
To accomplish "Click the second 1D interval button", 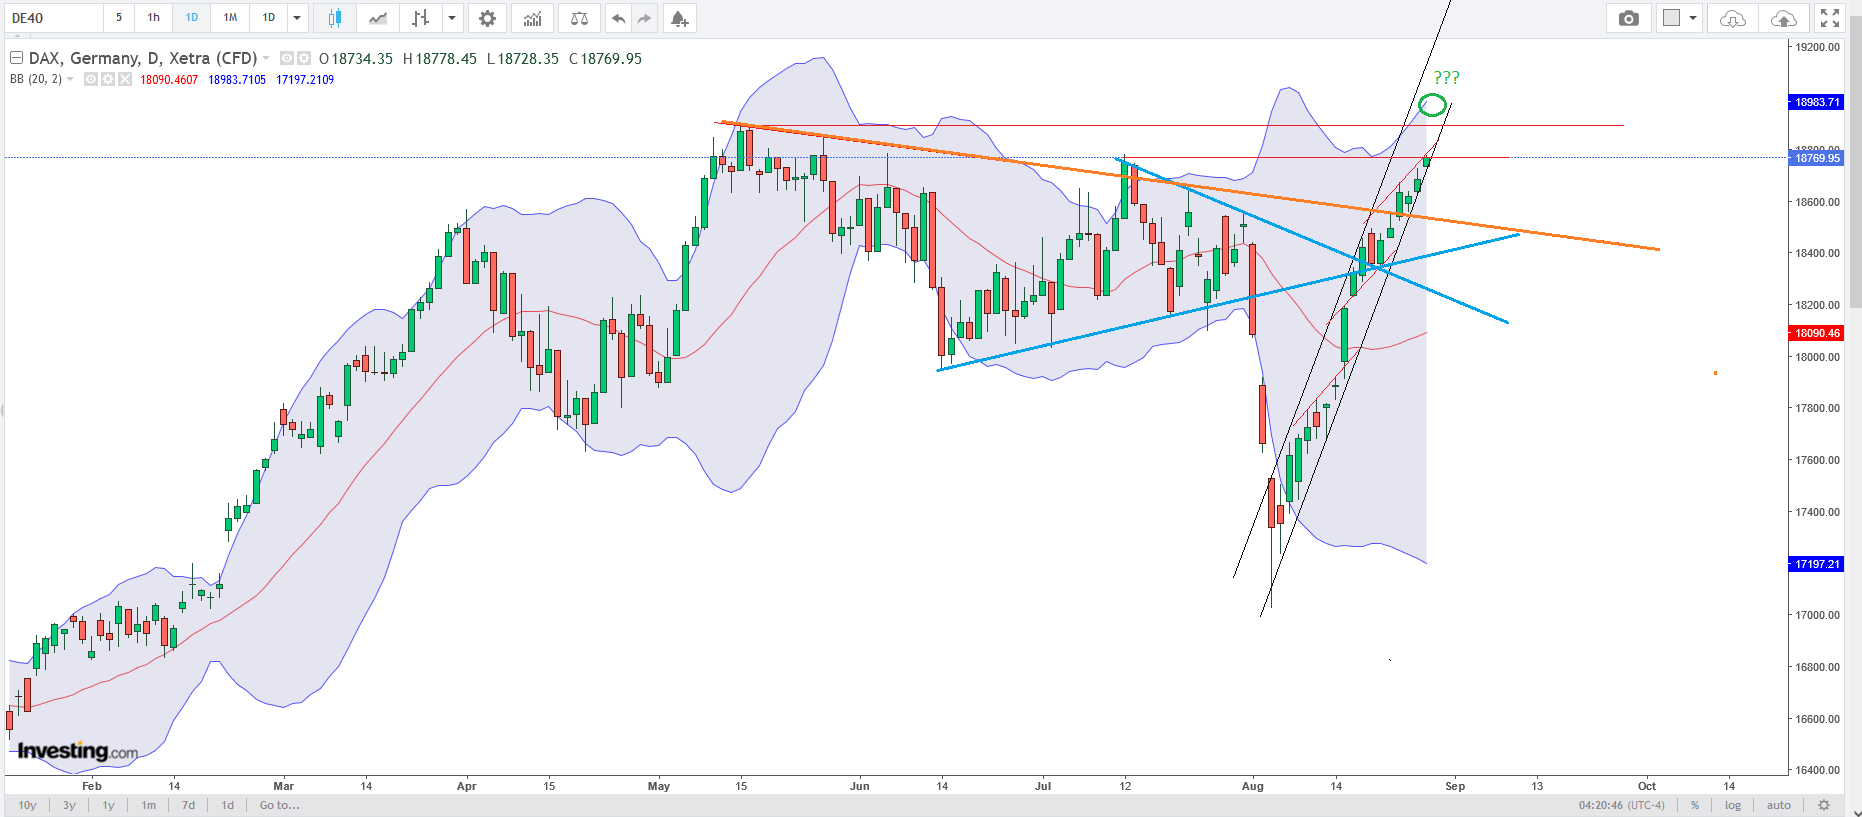I will click(268, 18).
